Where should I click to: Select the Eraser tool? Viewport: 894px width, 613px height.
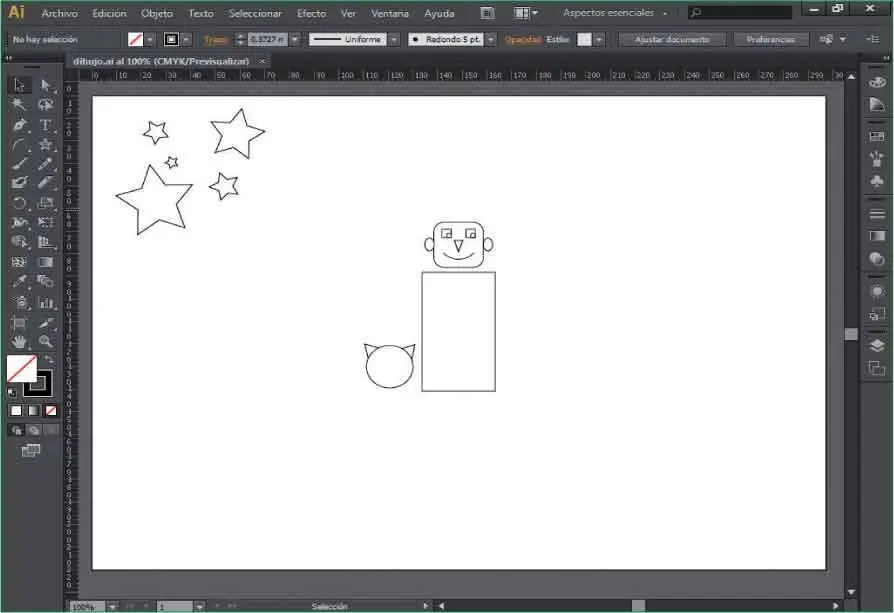click(46, 183)
